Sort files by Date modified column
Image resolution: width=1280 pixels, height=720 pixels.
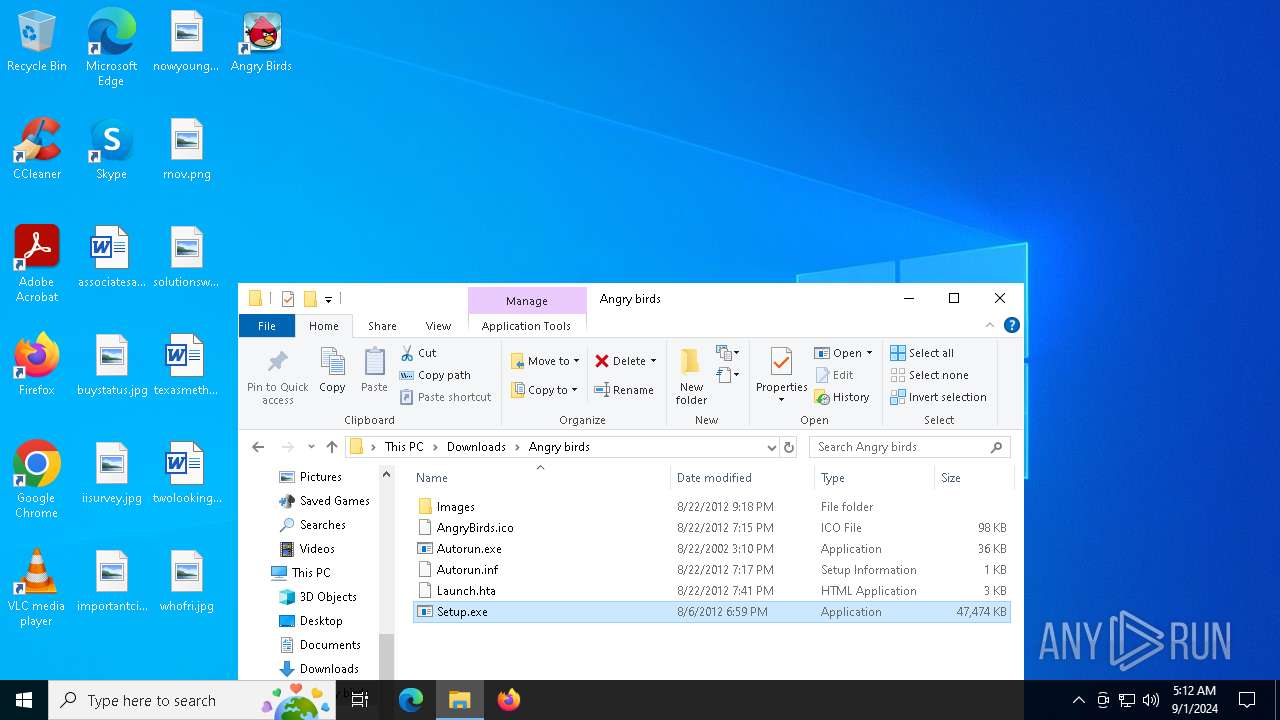point(742,478)
